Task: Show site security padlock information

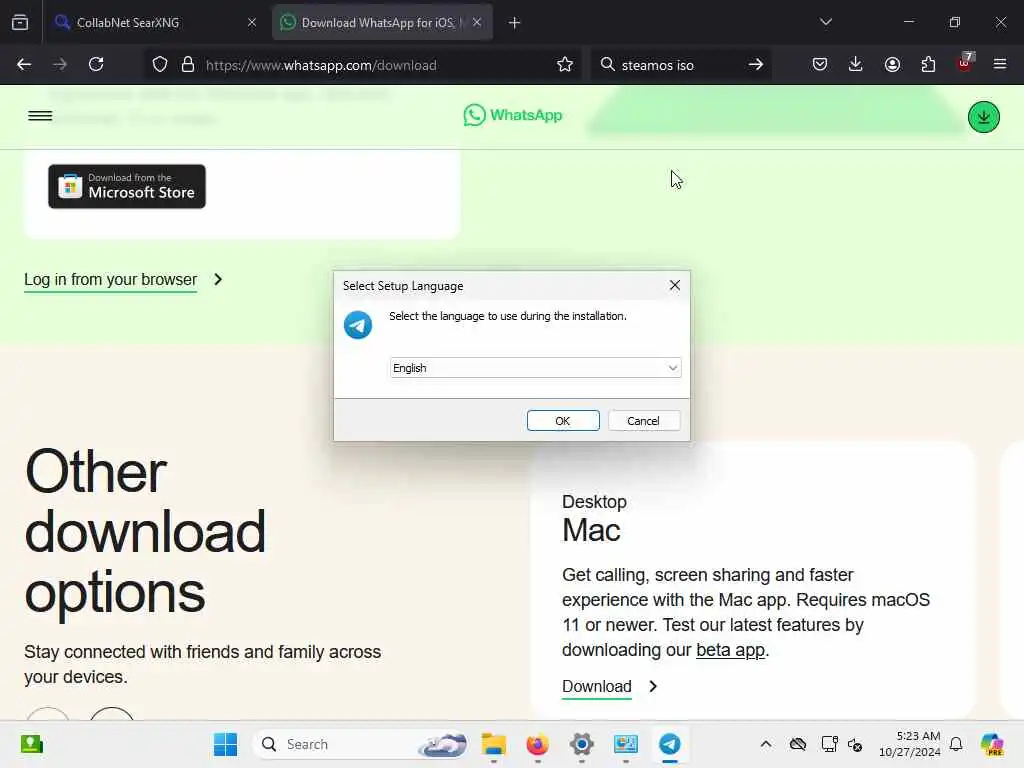Action: pyautogui.click(x=188, y=65)
